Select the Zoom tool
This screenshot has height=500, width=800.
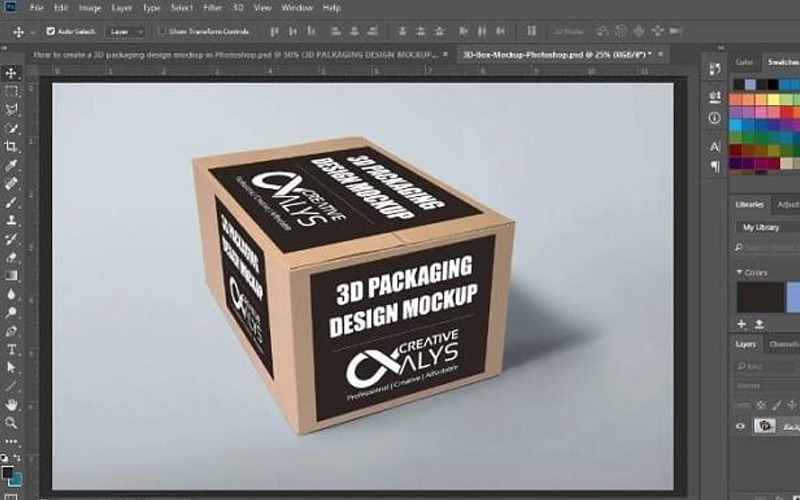(x=11, y=423)
